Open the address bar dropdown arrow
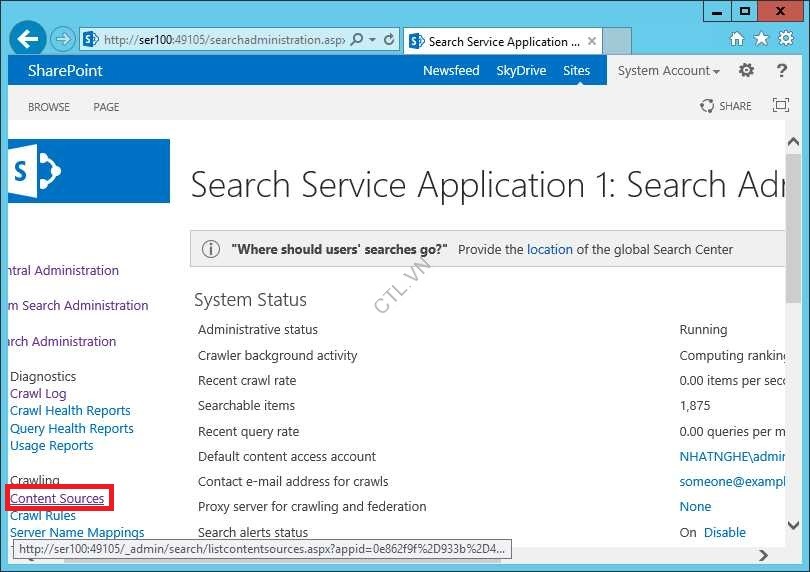 tap(372, 40)
